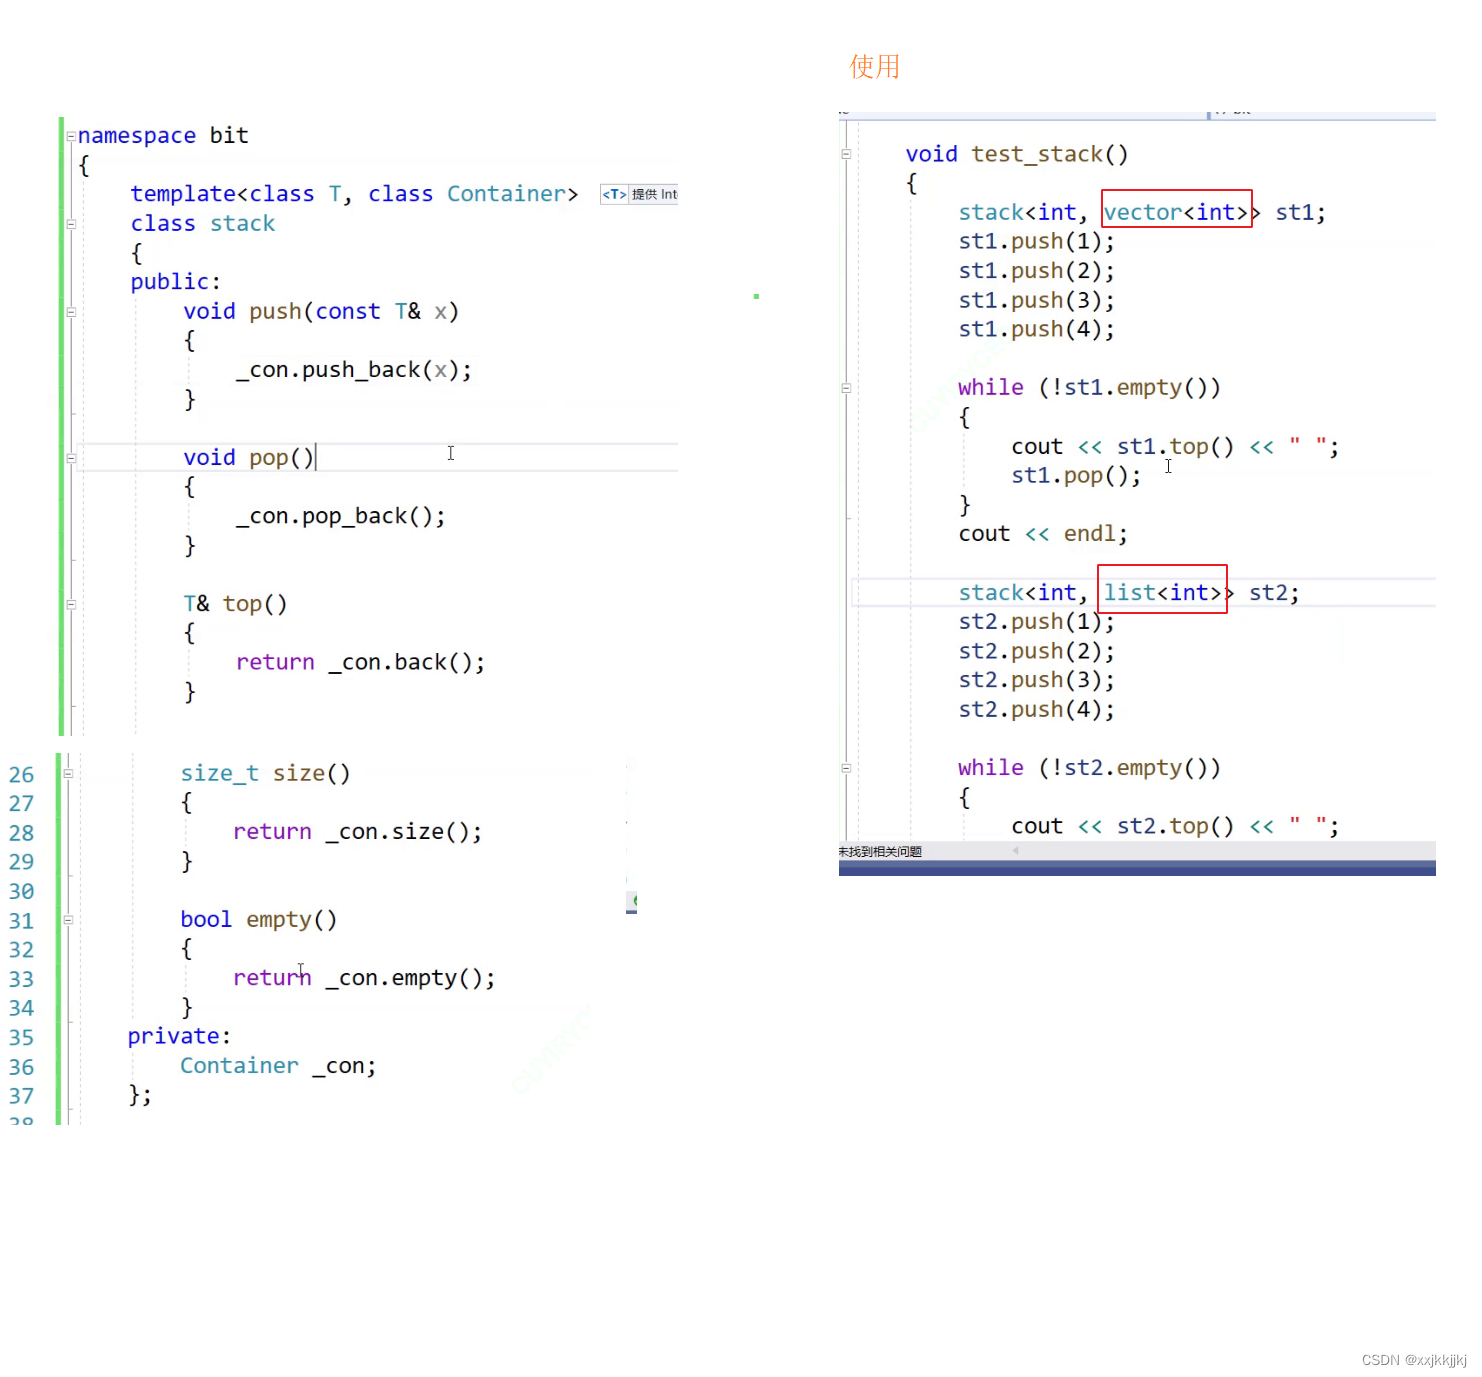Place cursor on '_con.pop_back();' line
Screen dimensions: 1482x1377
click(x=341, y=516)
